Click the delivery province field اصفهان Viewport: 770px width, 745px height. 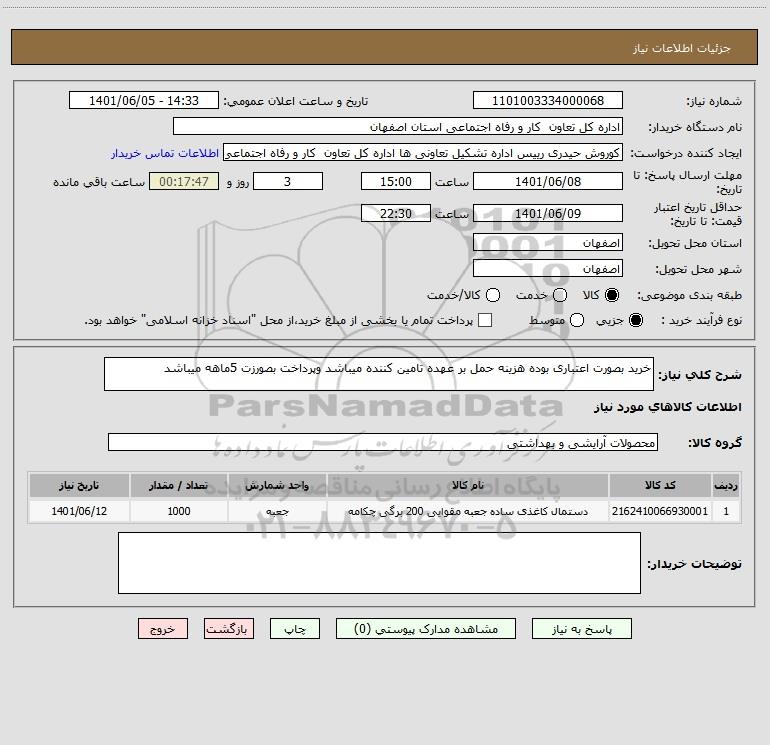click(548, 243)
